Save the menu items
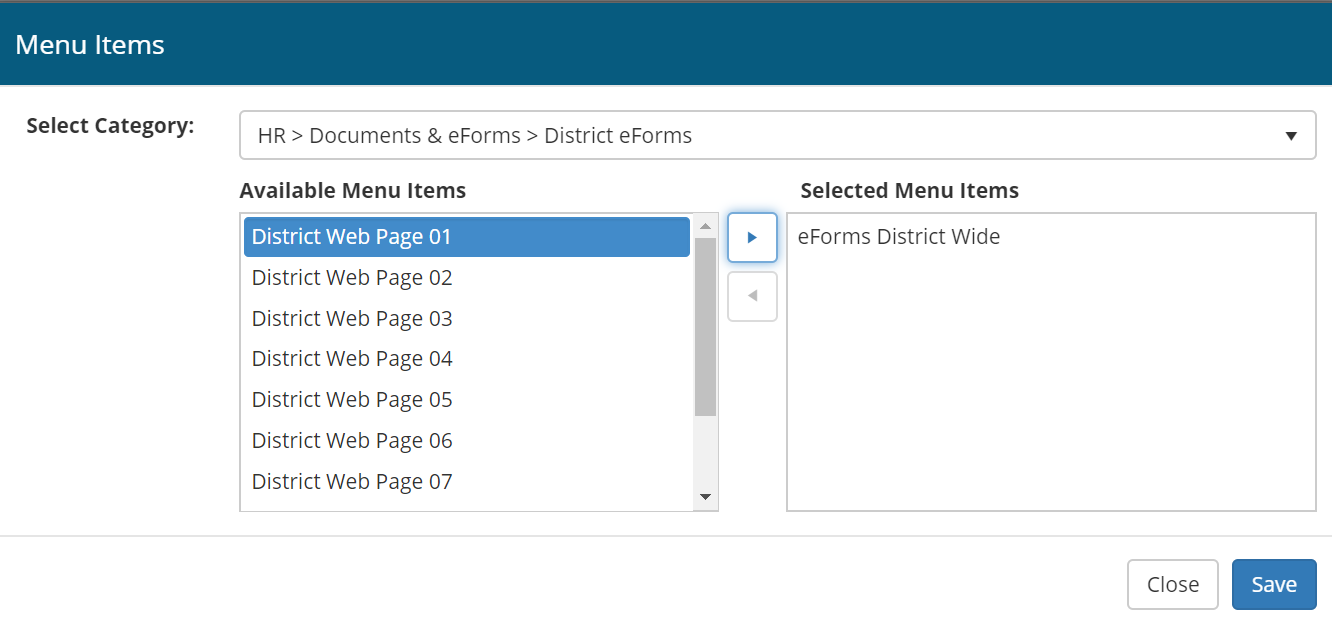Image resolution: width=1332 pixels, height=632 pixels. pyautogui.click(x=1273, y=584)
